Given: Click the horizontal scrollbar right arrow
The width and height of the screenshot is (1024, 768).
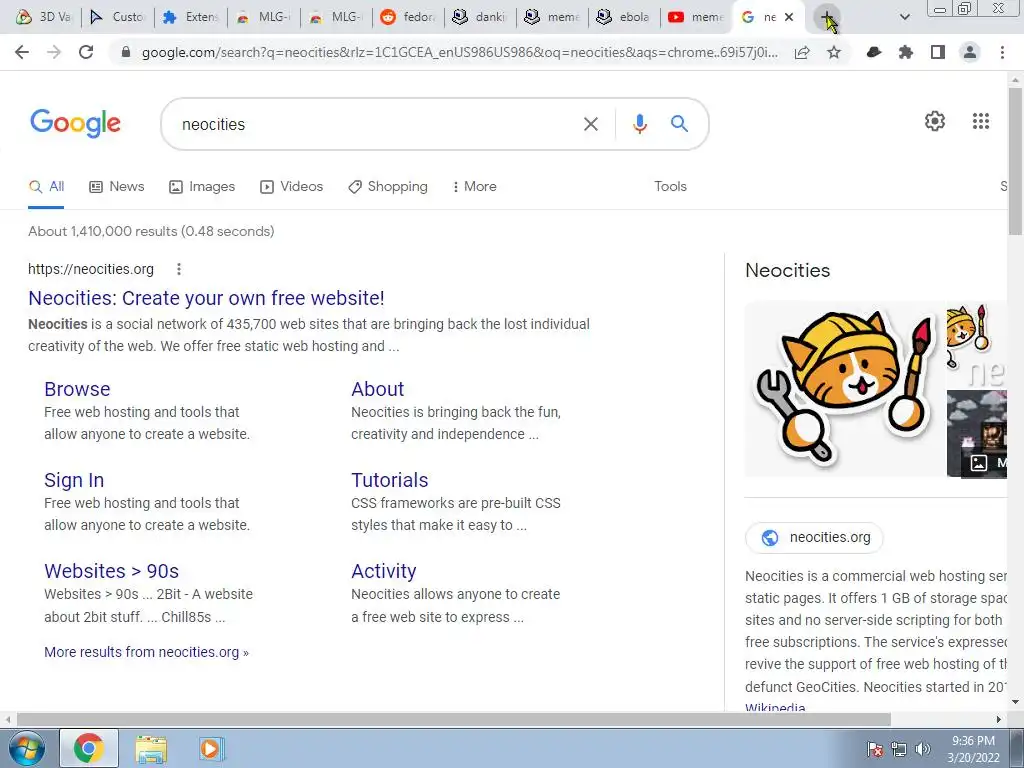Looking at the screenshot, I should point(999,720).
